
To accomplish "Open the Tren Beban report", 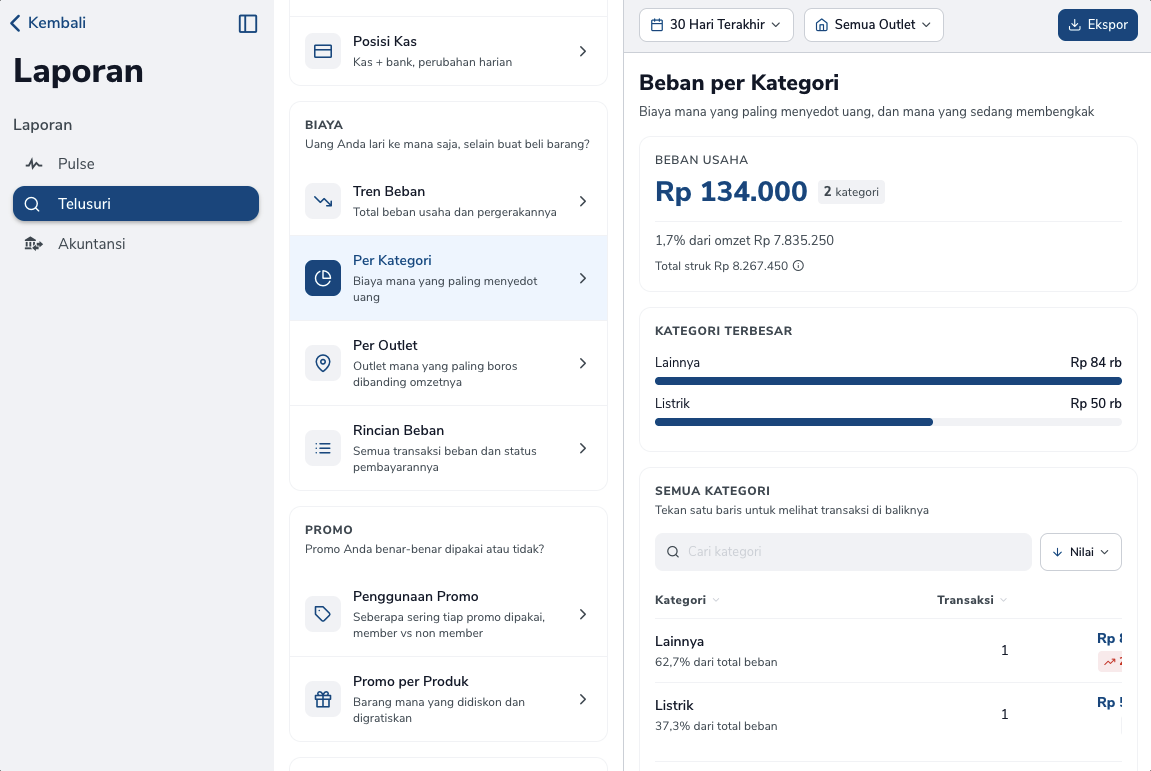I will pos(449,201).
